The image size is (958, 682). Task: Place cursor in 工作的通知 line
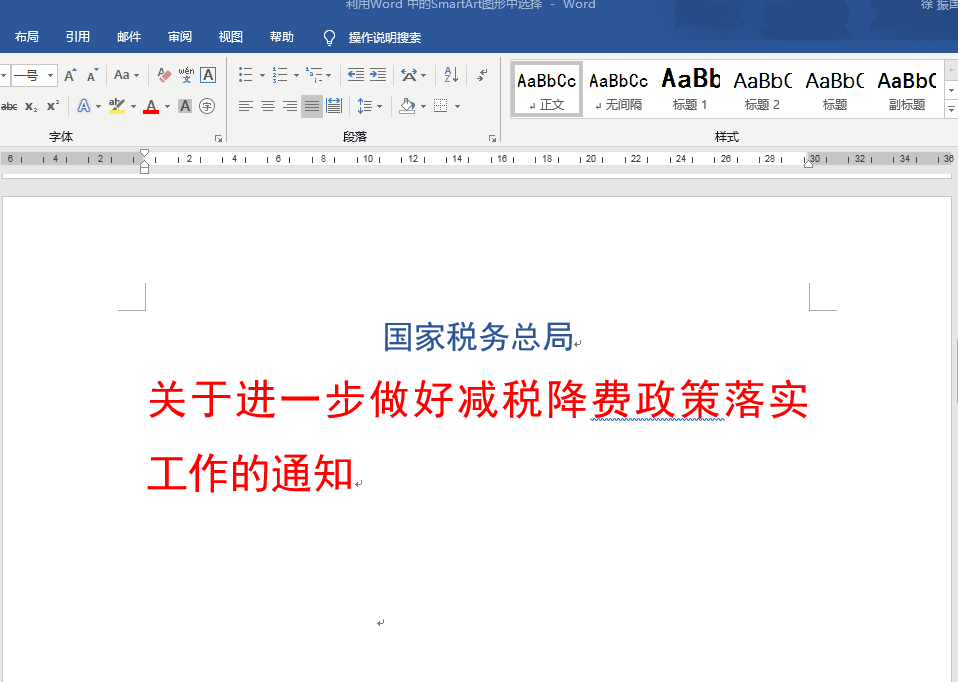click(250, 474)
